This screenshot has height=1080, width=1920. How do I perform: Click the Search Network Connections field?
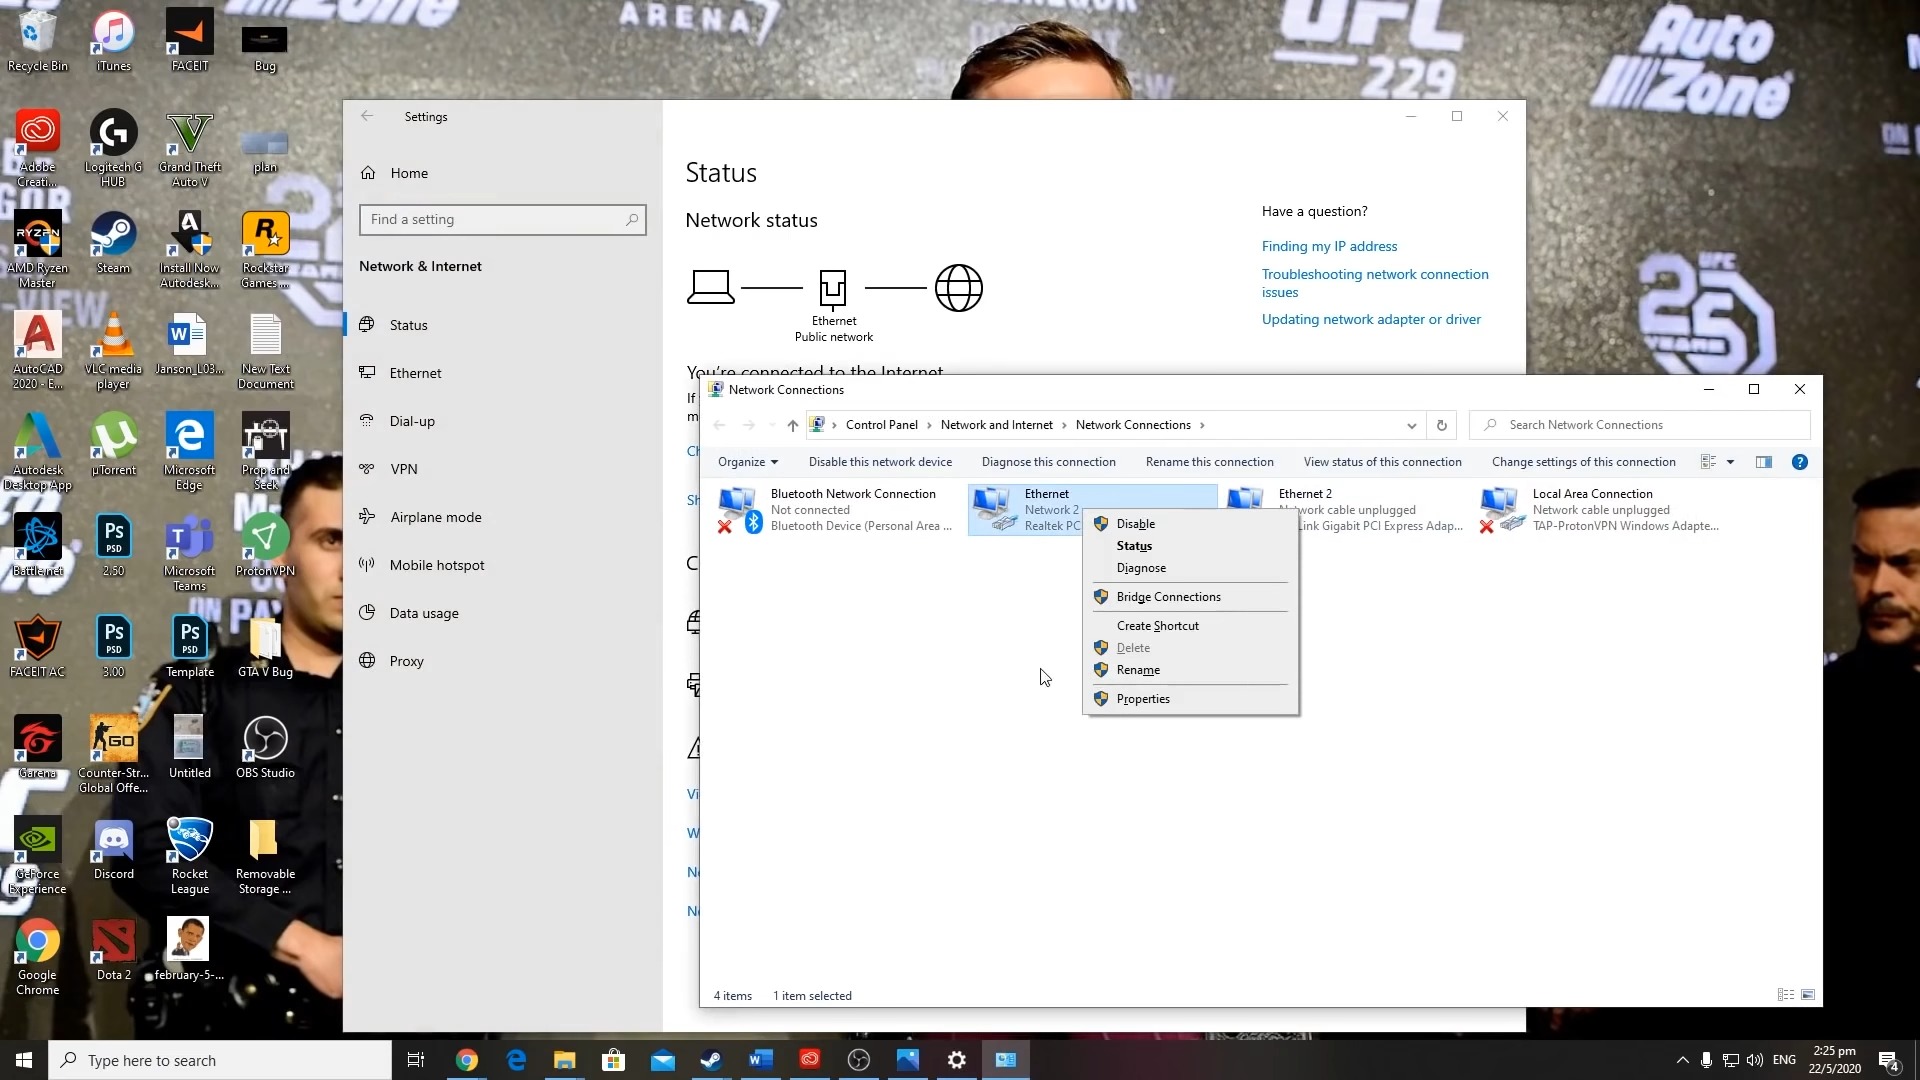[1640, 425]
